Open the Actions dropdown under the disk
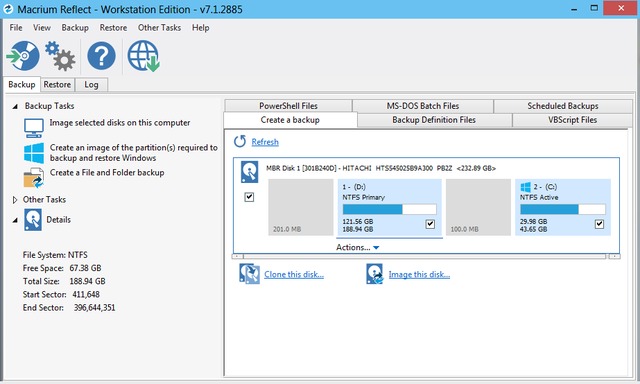This screenshot has height=384, width=640. click(x=358, y=247)
